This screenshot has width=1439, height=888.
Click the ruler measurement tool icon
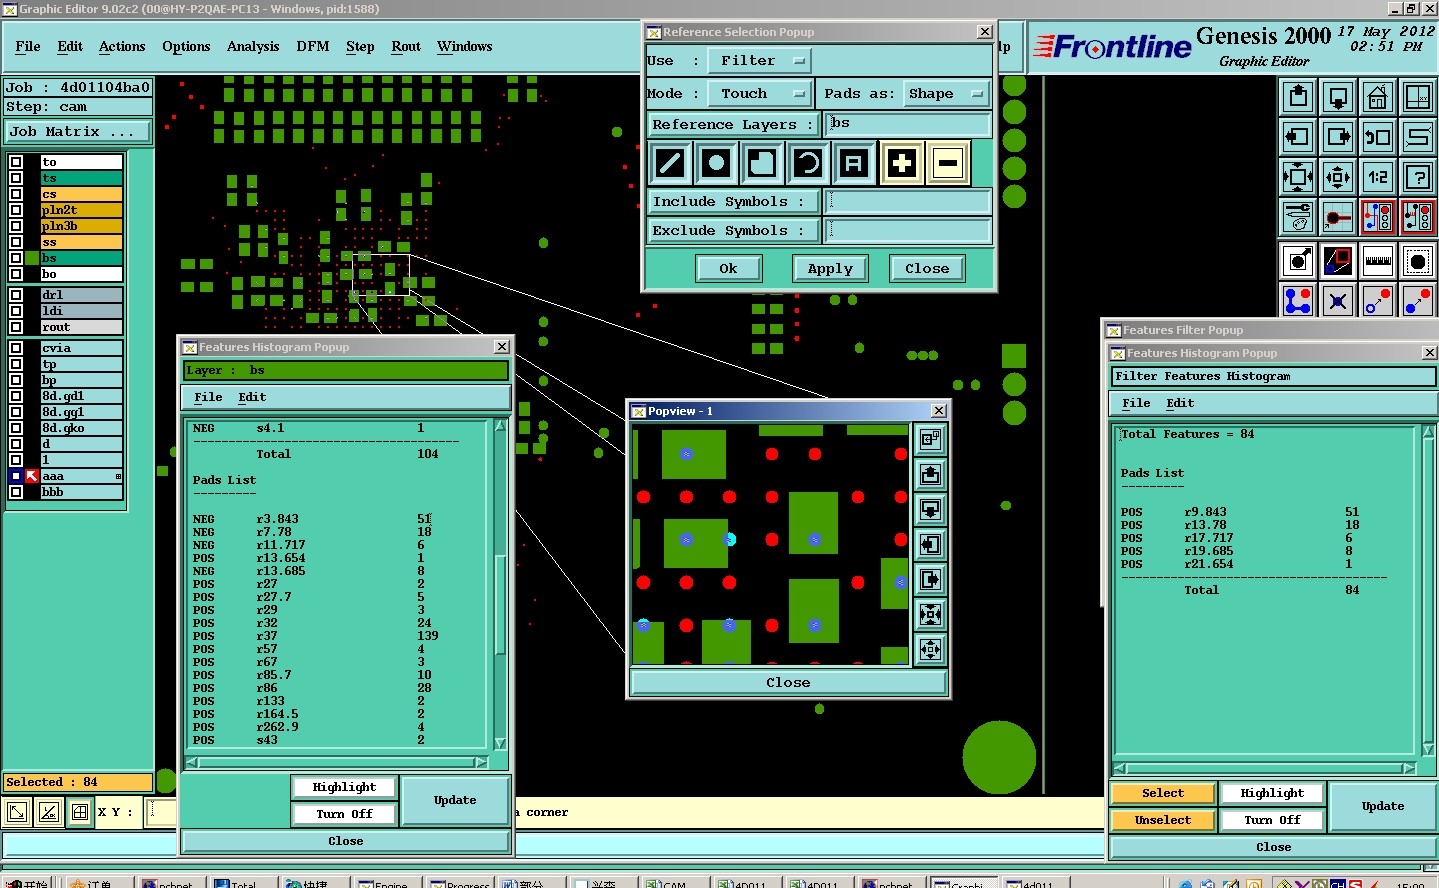(1378, 261)
